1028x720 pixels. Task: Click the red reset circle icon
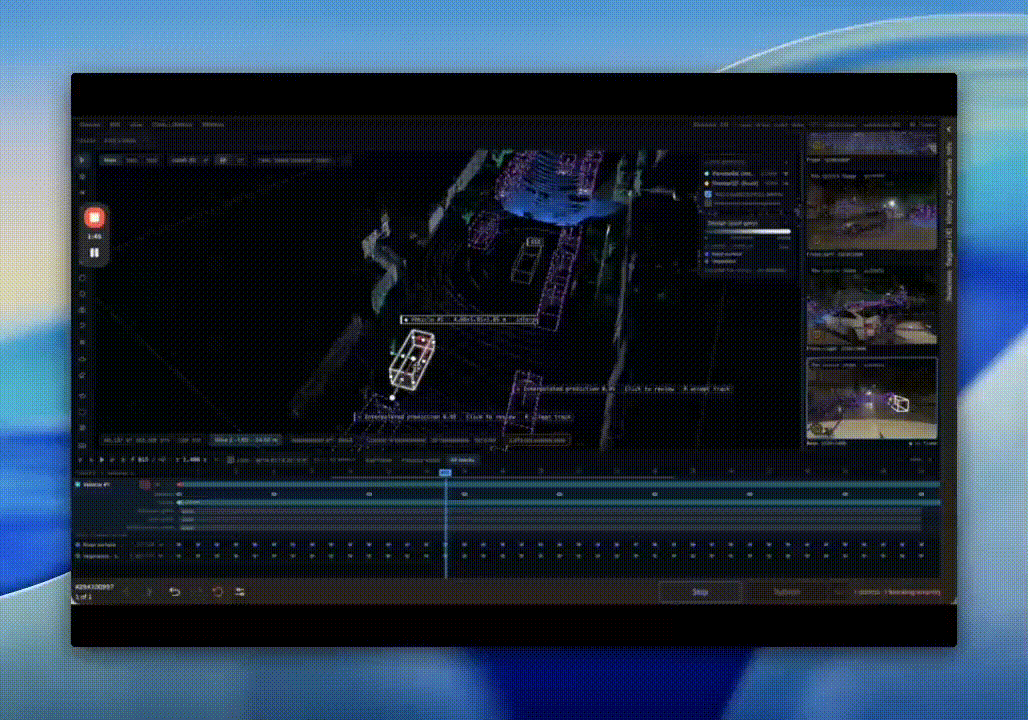point(218,591)
